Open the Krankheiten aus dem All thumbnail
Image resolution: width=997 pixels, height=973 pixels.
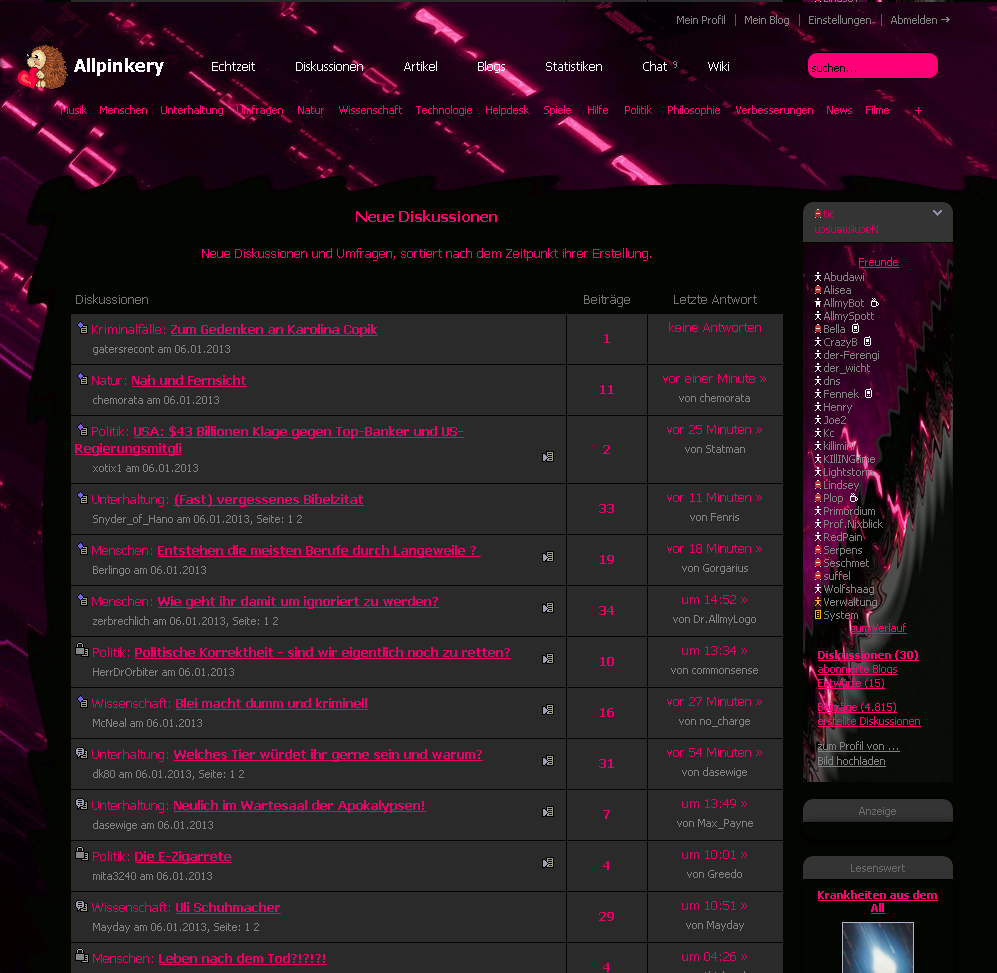877,947
